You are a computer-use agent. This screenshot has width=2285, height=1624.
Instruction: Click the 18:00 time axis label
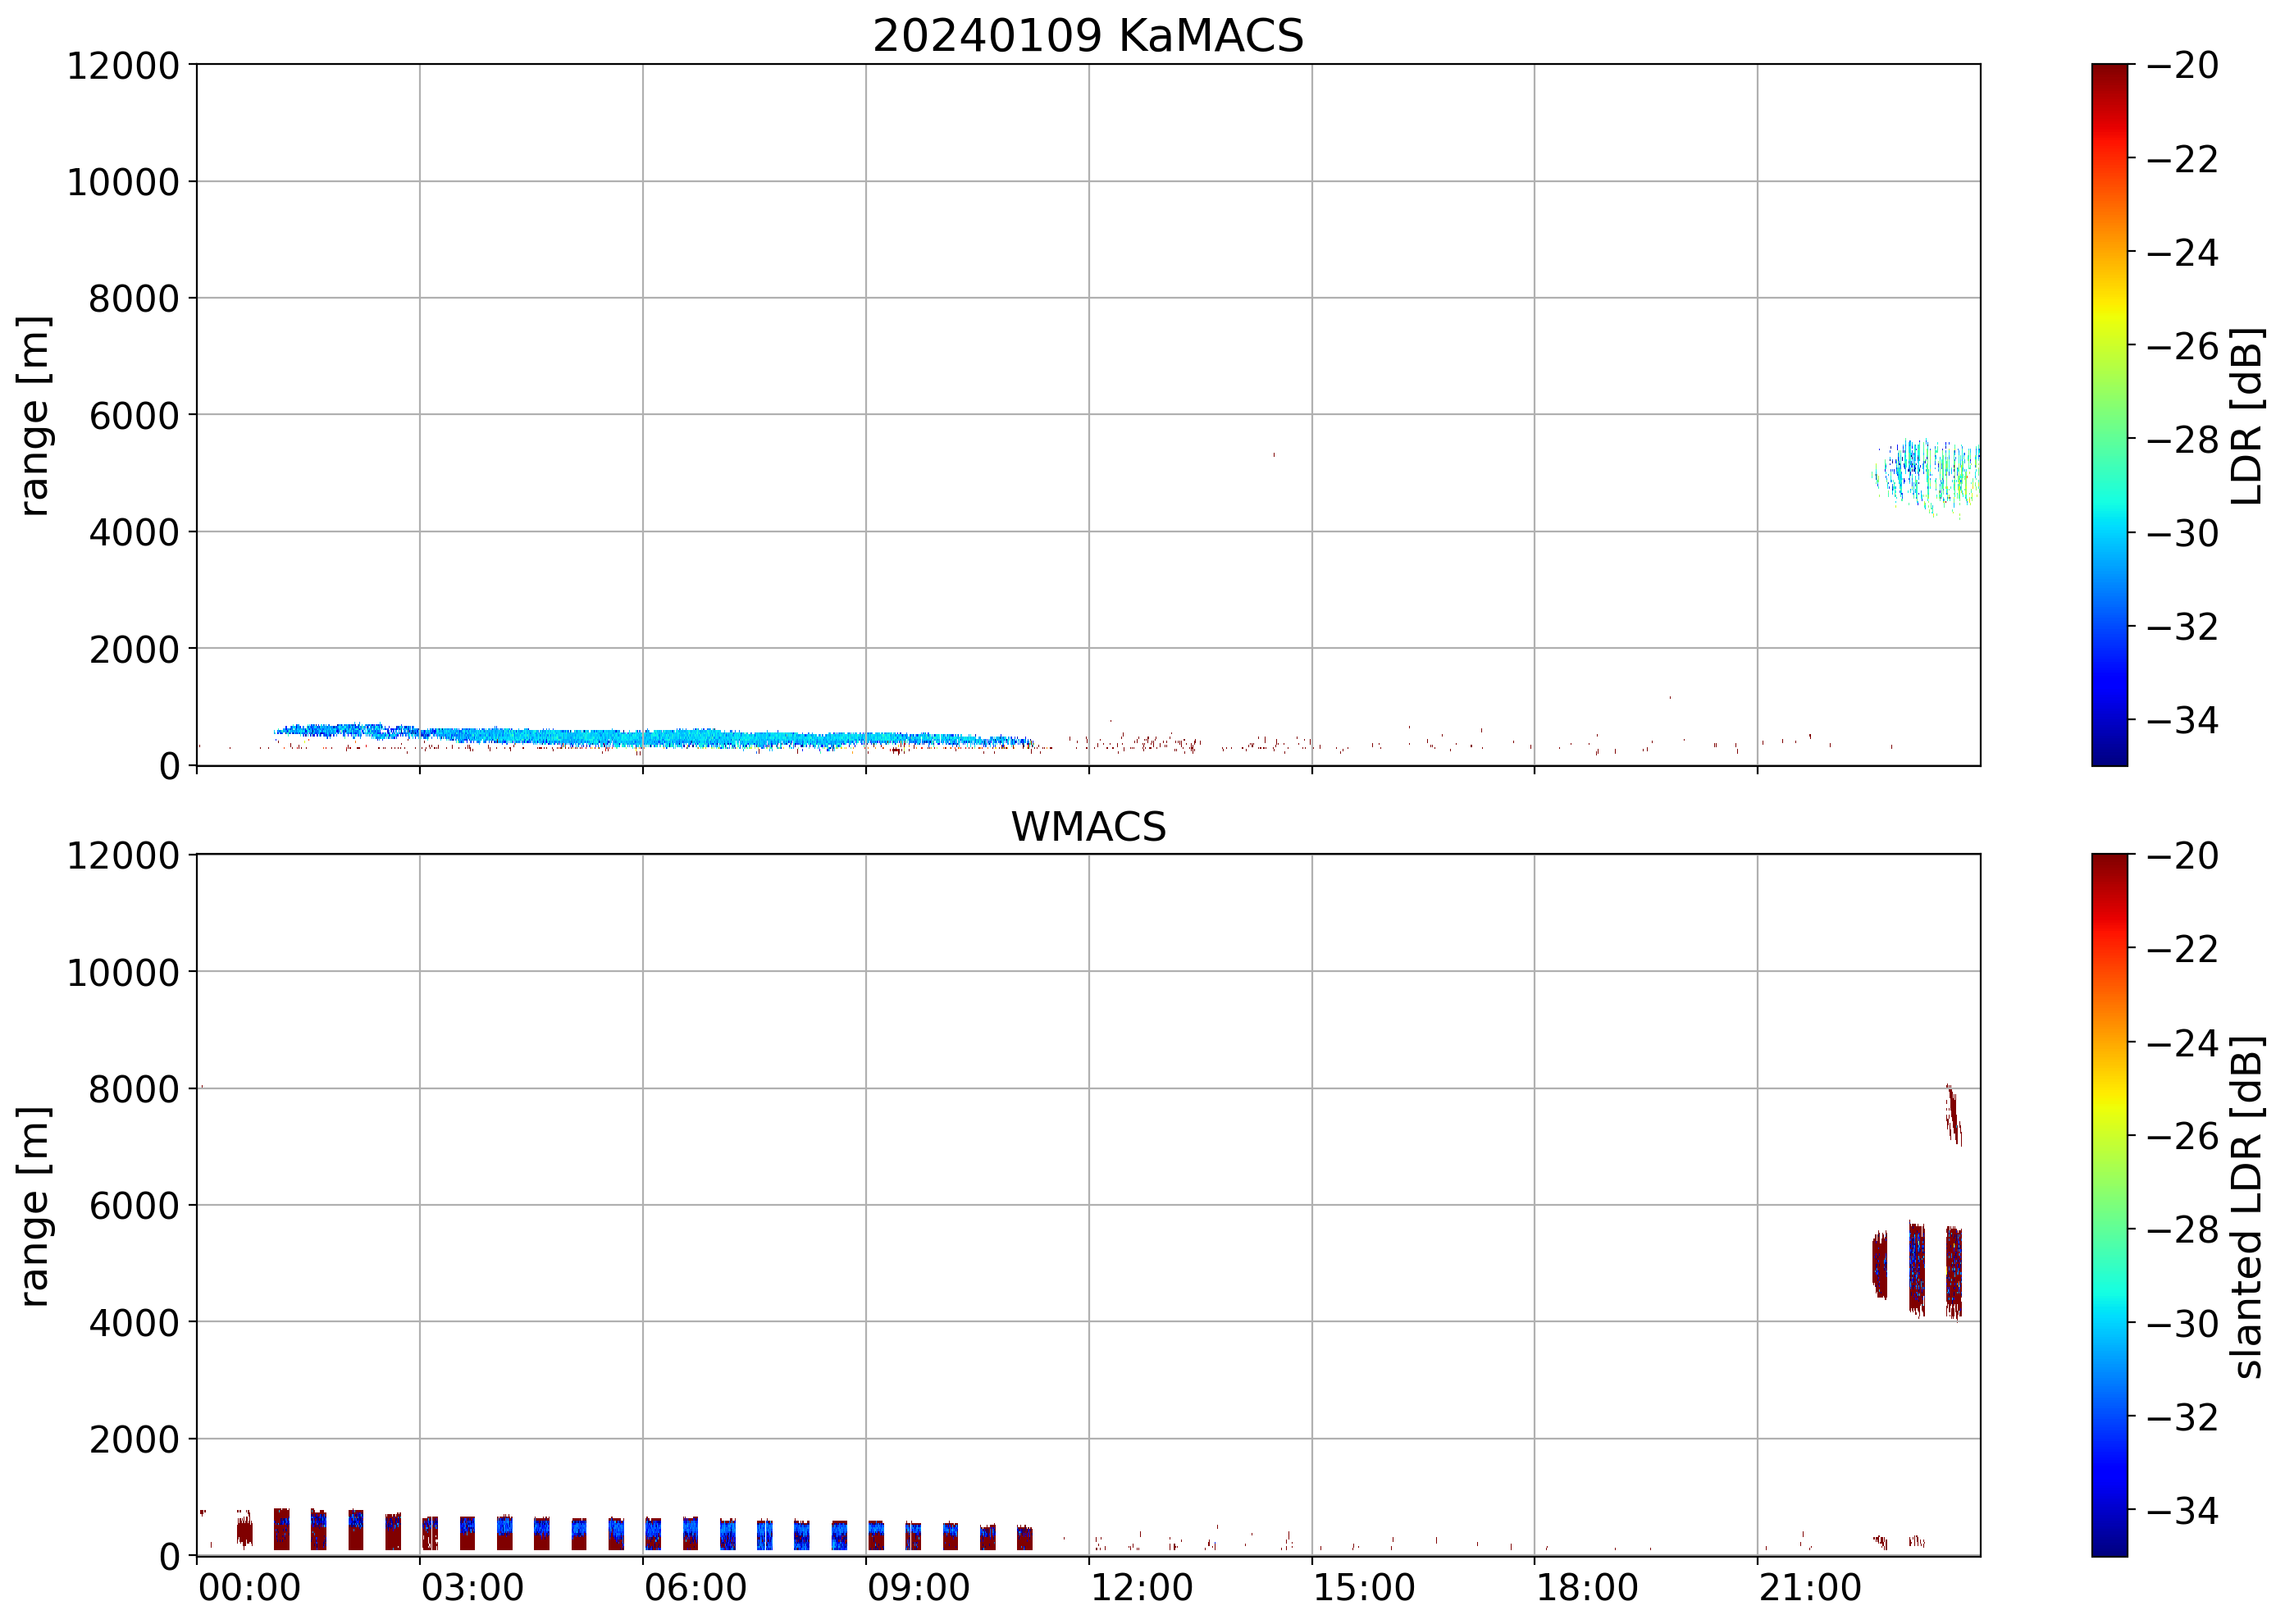coord(1587,1588)
